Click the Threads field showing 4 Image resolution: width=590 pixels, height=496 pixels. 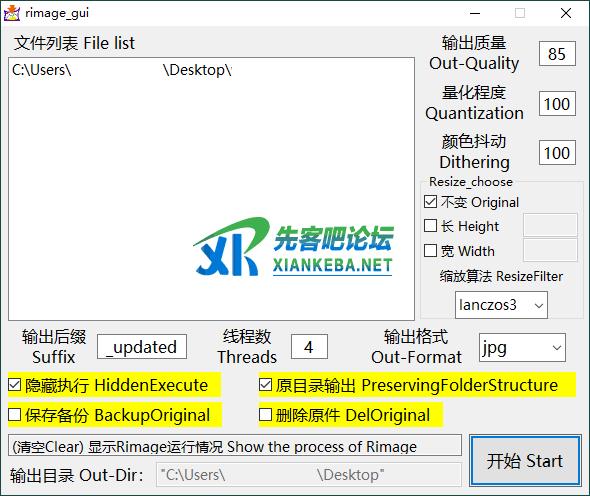point(309,347)
